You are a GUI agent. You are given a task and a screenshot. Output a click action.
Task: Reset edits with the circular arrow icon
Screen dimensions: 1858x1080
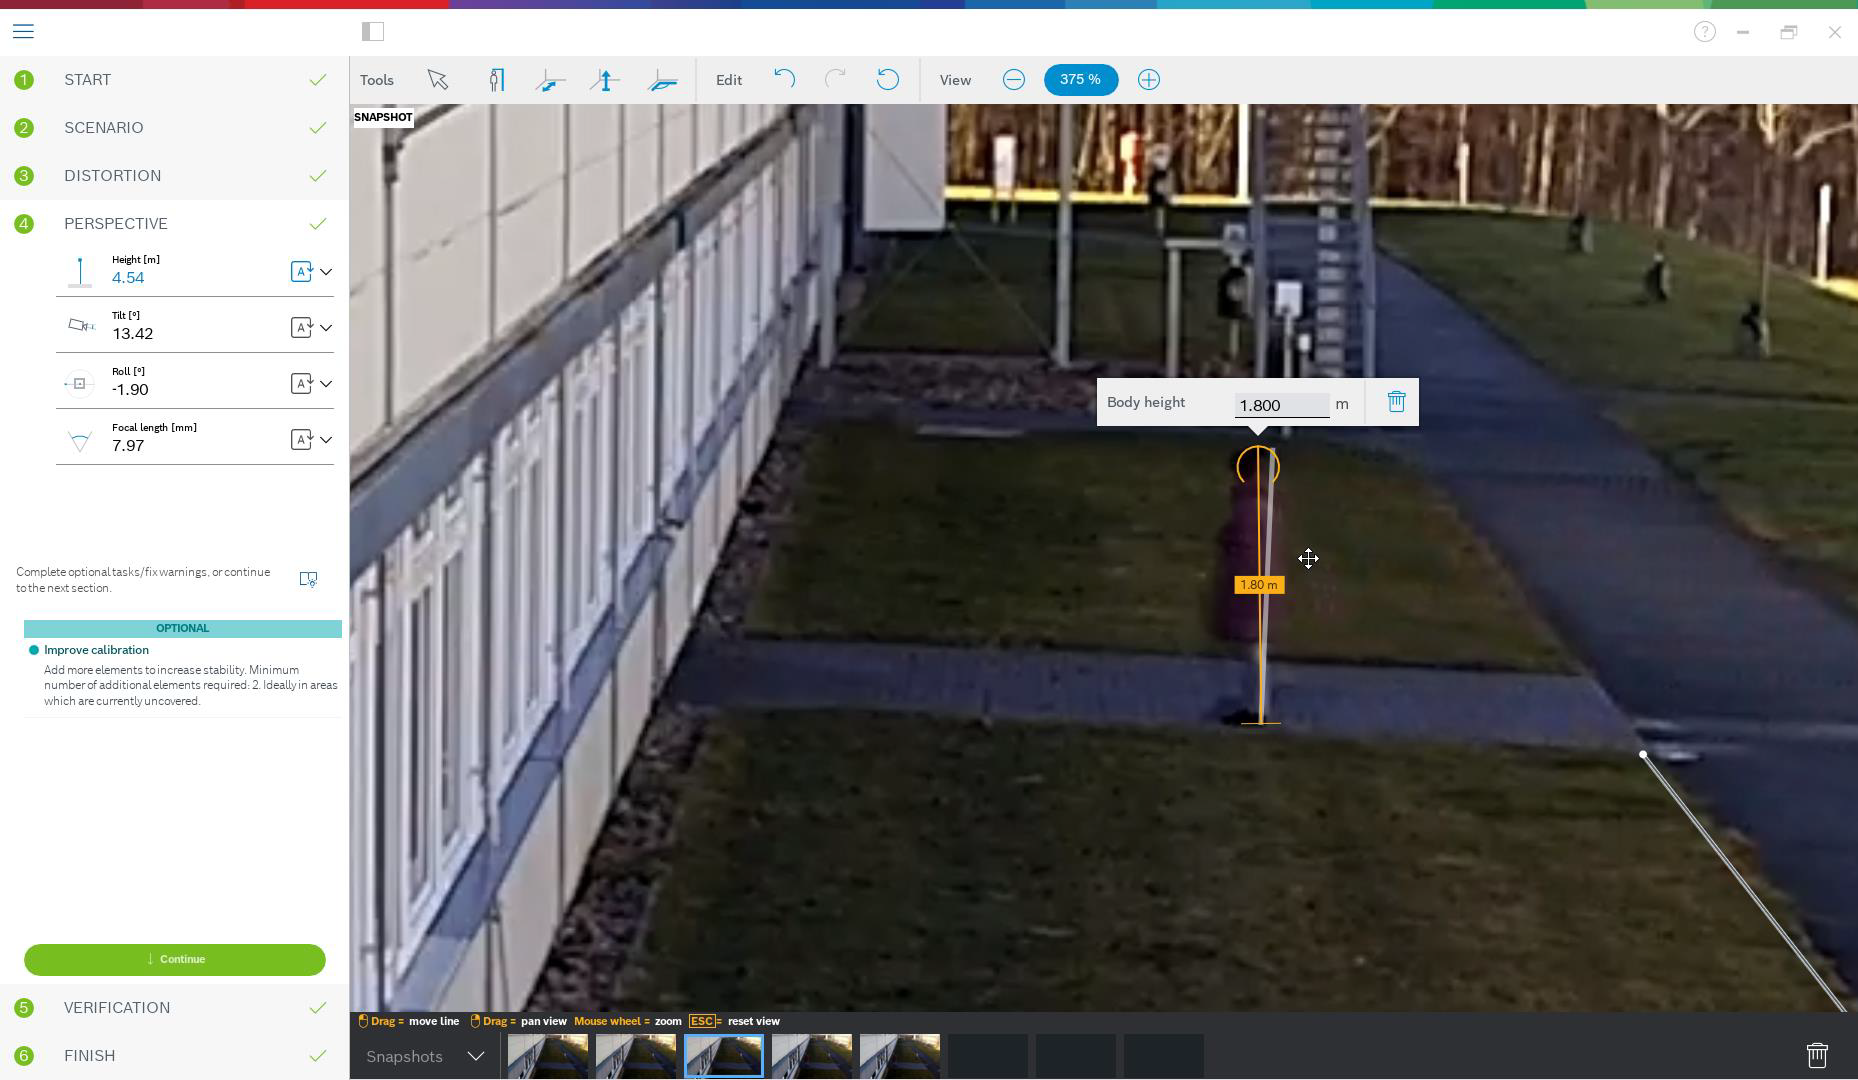click(x=887, y=80)
